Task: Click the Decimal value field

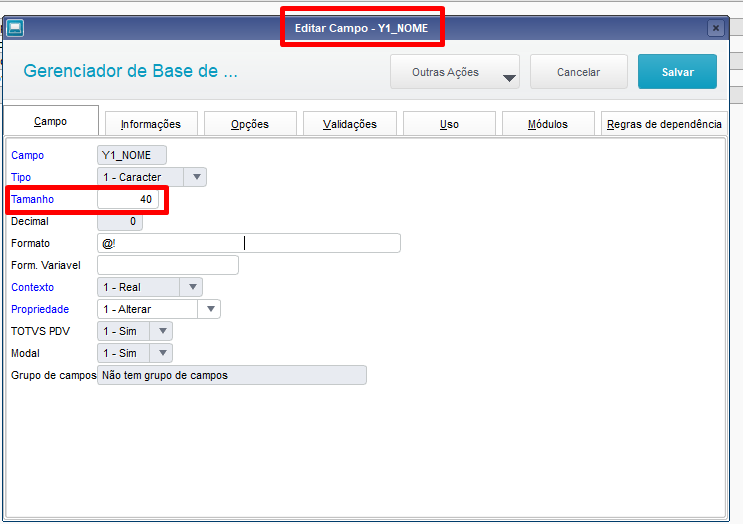Action: pos(120,221)
